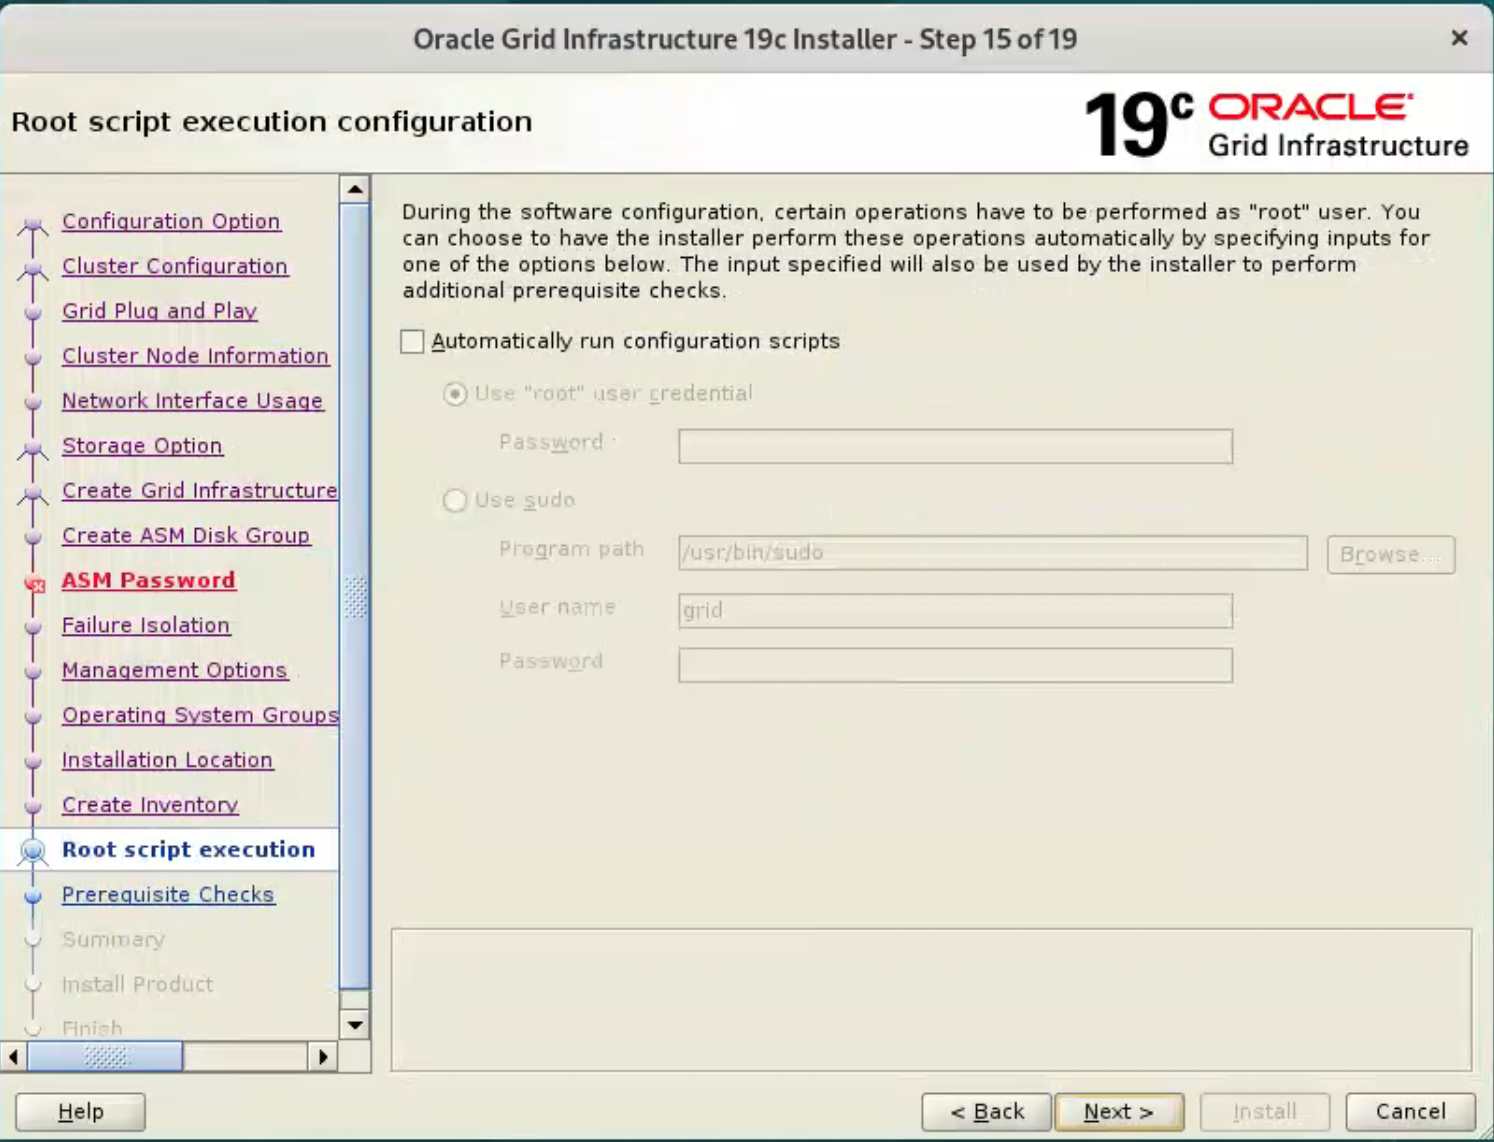The image size is (1494, 1142).
Task: Click the Program path field
Action: (x=992, y=552)
